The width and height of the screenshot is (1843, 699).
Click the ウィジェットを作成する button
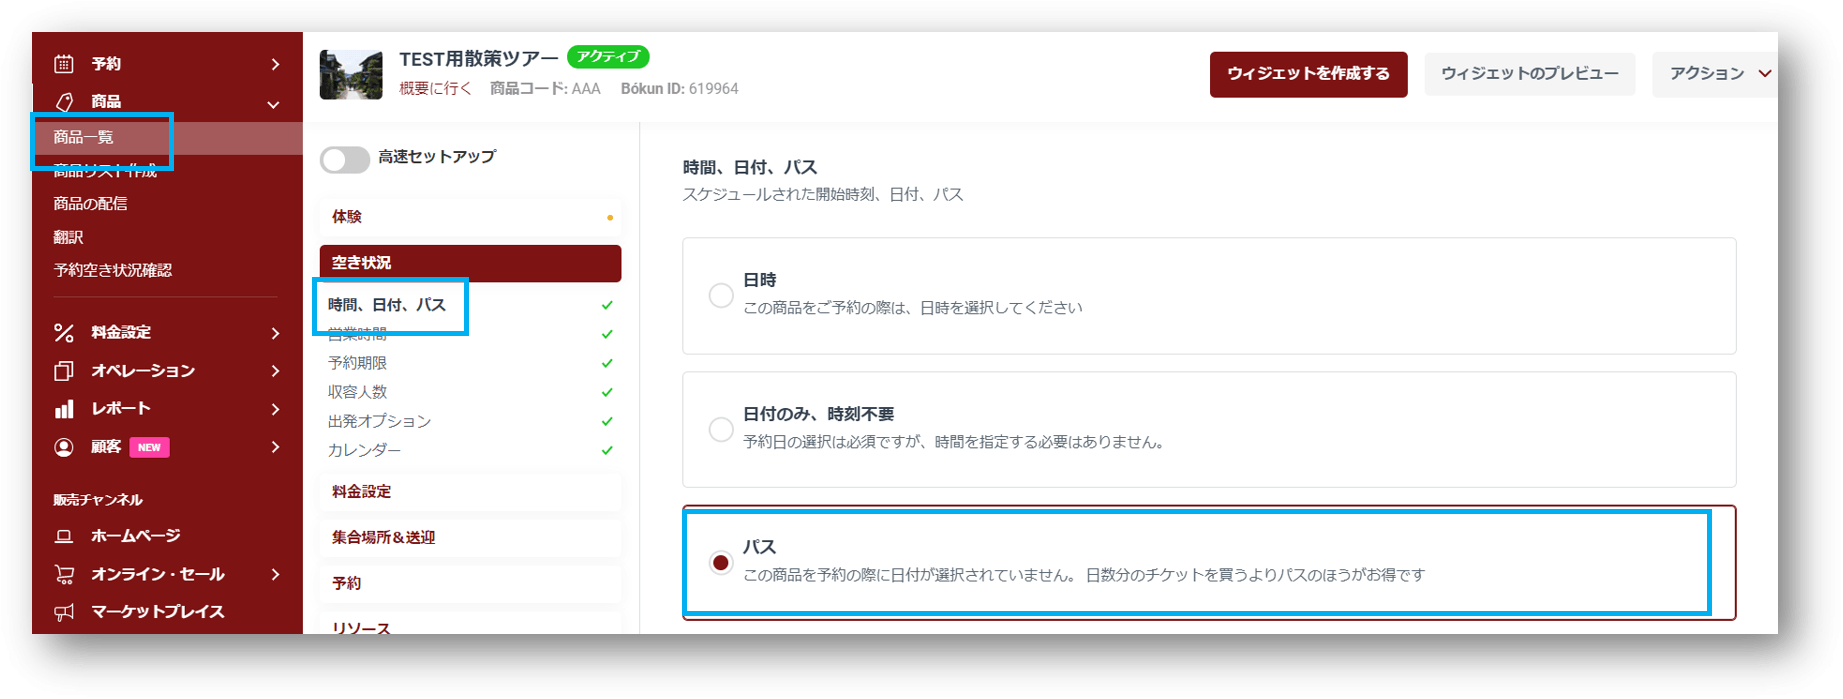1308,74
